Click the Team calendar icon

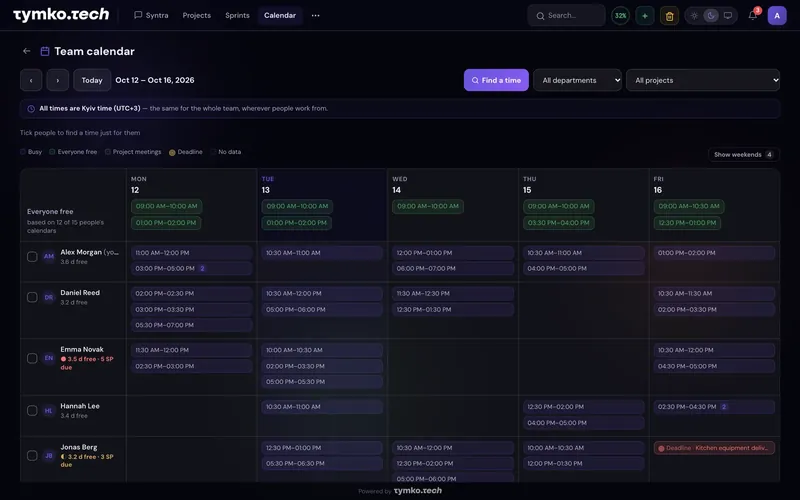point(45,51)
